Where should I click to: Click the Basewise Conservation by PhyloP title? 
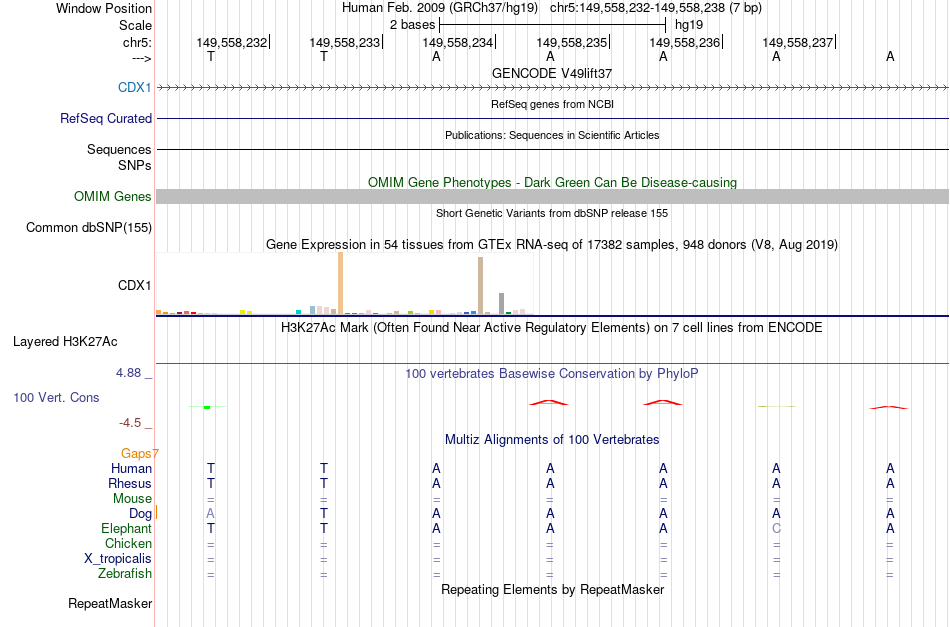coord(552,373)
